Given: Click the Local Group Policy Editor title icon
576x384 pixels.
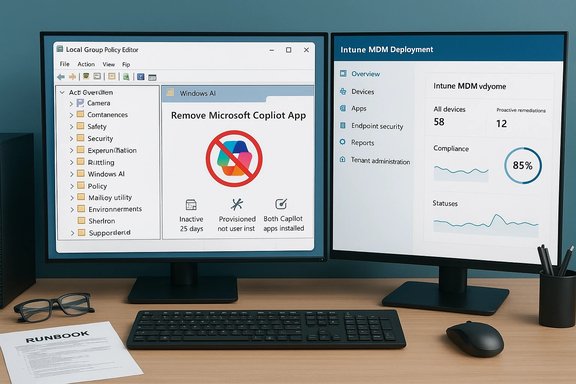Looking at the screenshot, I should (60, 49).
